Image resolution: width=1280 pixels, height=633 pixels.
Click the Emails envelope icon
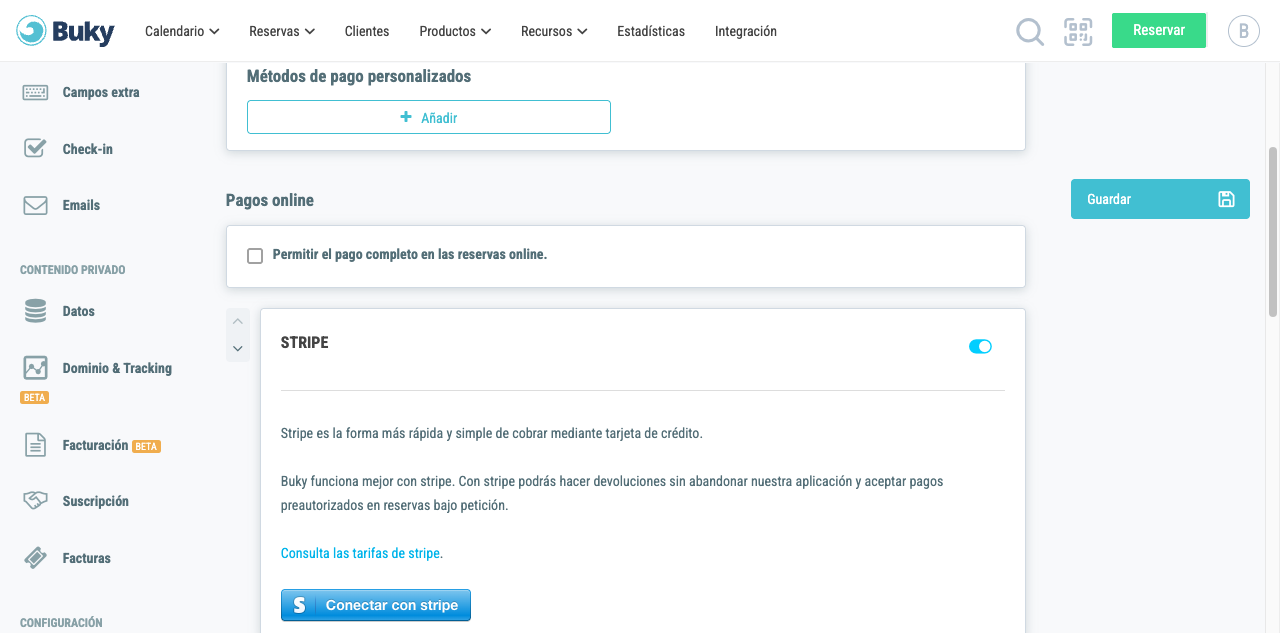pyautogui.click(x=35, y=205)
